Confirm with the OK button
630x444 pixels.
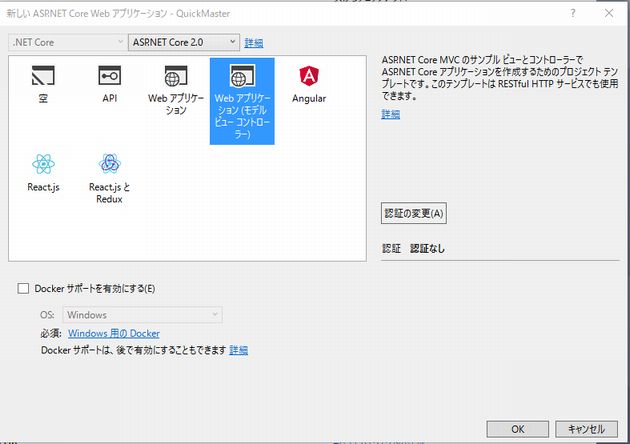pyautogui.click(x=518, y=429)
